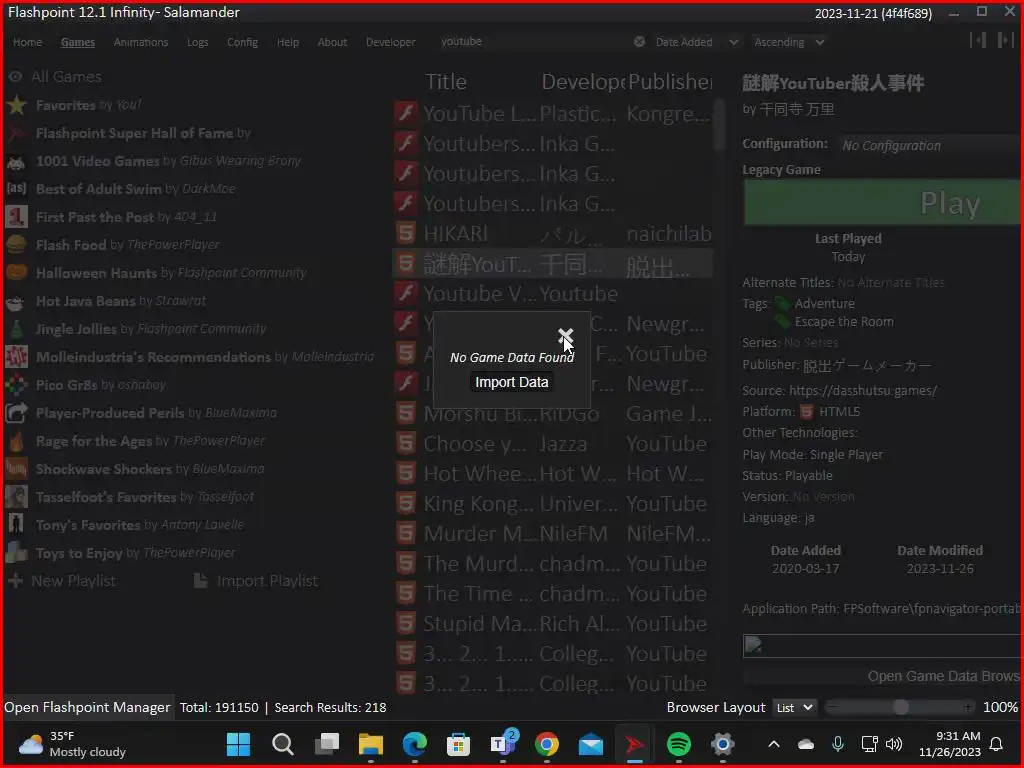Viewport: 1024px width, 768px height.
Task: Click the Hot Java Beans cup icon
Action: point(16,301)
